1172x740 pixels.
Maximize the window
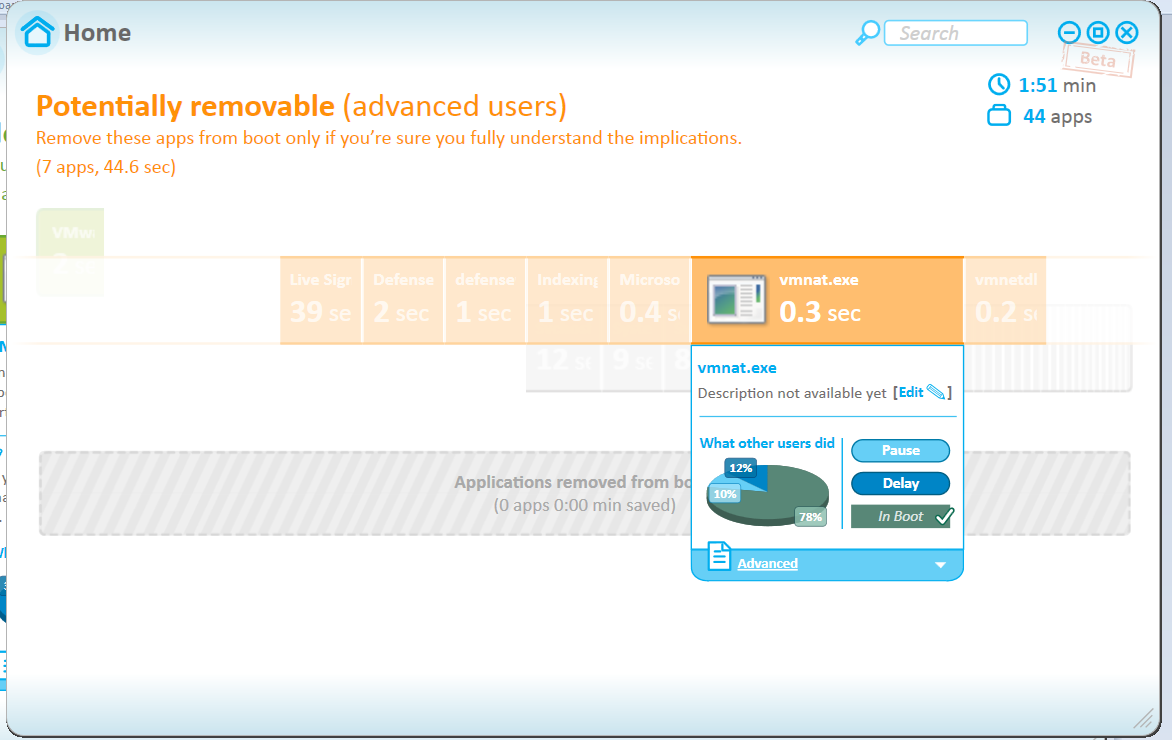[1098, 32]
